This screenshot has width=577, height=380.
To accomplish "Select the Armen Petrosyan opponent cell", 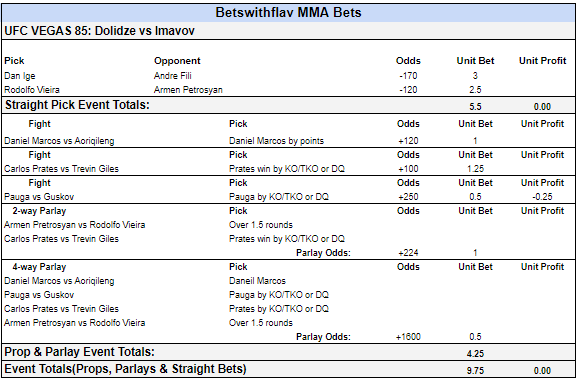I will click(188, 90).
